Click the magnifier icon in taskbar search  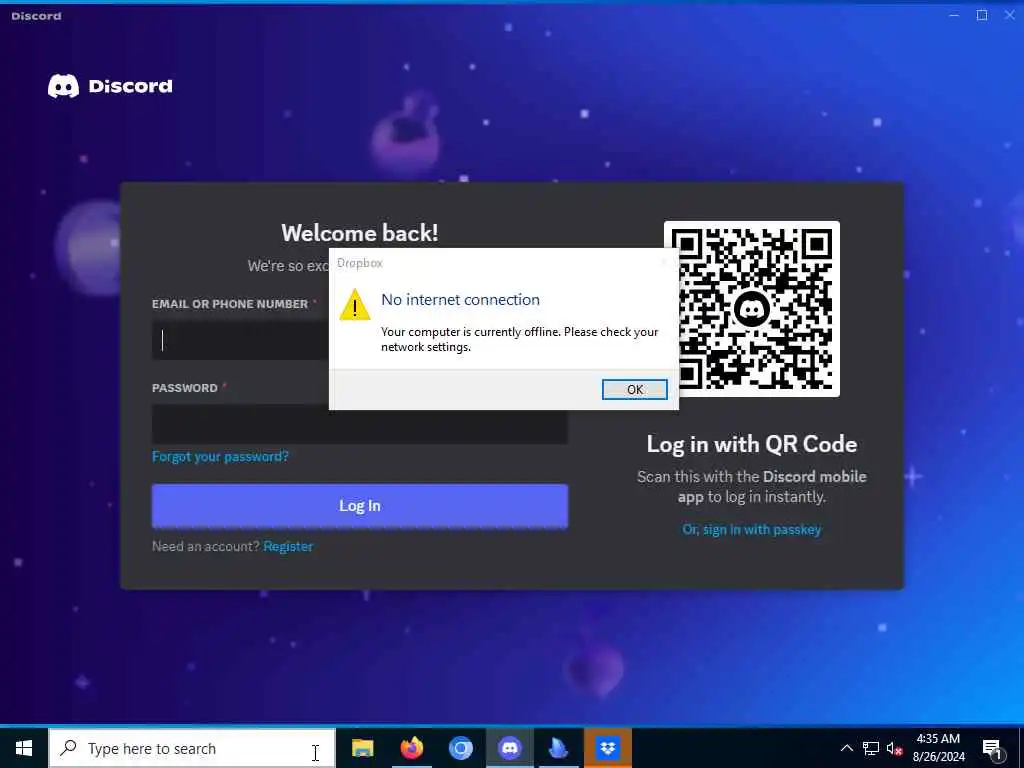point(68,748)
